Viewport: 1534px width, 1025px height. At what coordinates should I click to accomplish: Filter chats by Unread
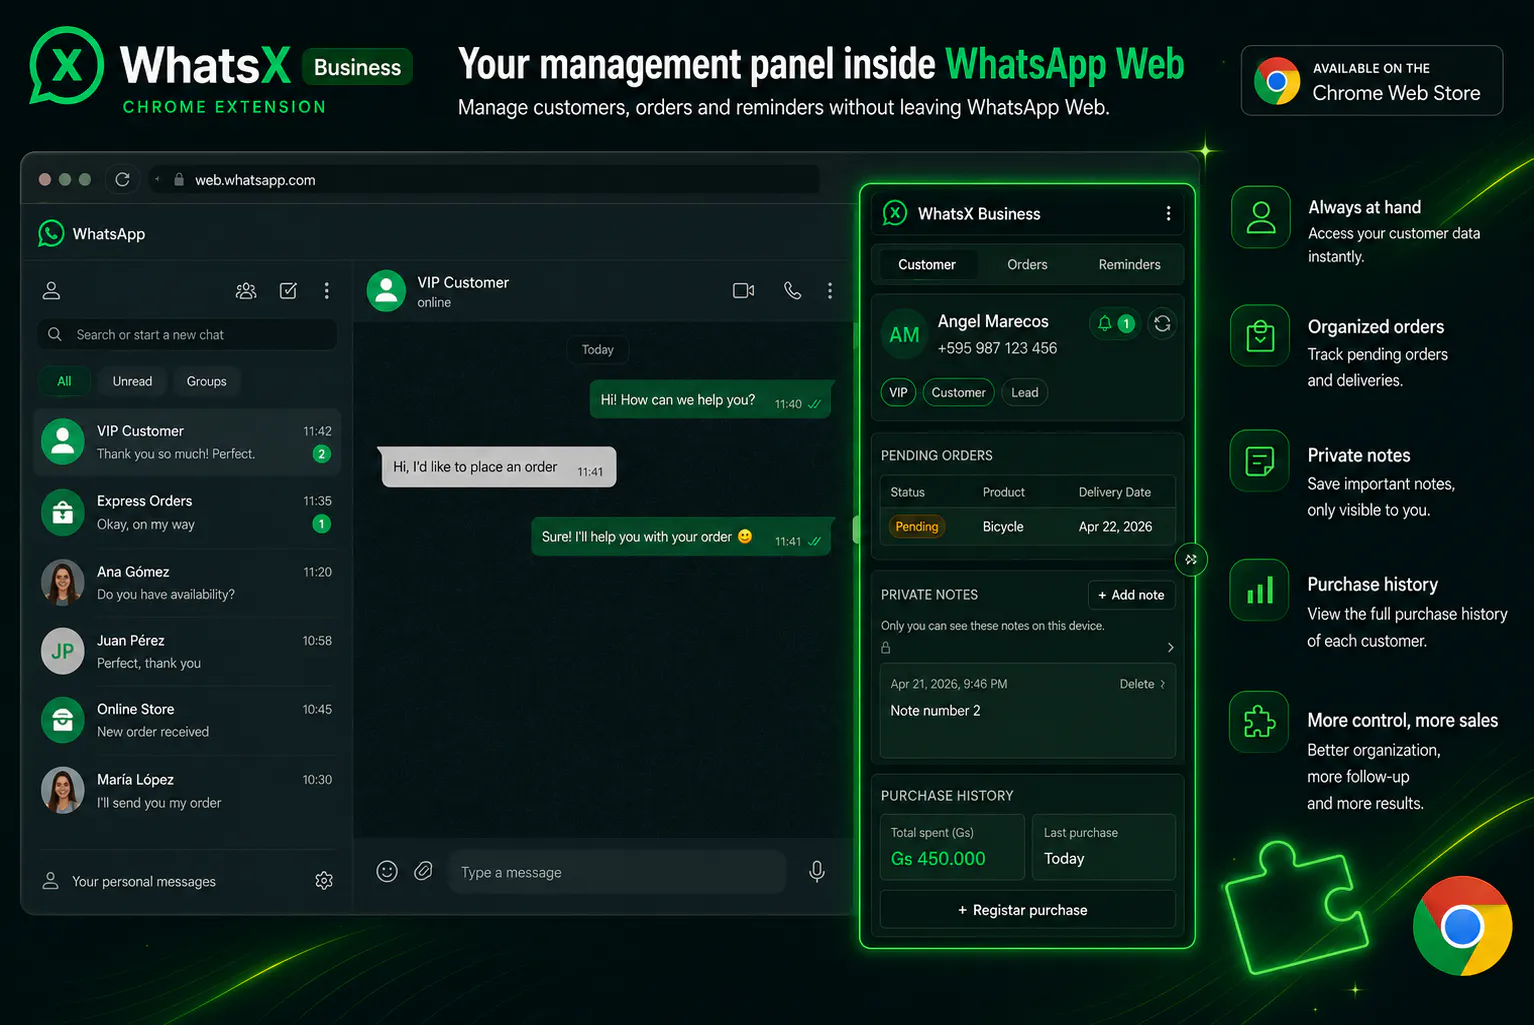coord(132,382)
